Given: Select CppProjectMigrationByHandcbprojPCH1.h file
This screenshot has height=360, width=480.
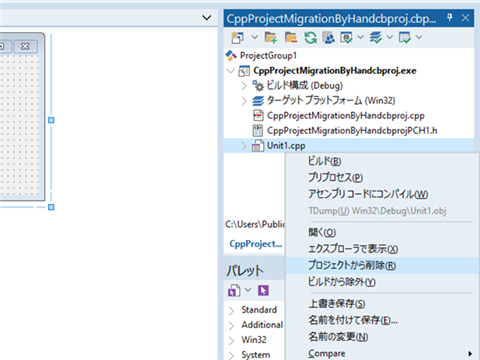Looking at the screenshot, I should [x=352, y=131].
